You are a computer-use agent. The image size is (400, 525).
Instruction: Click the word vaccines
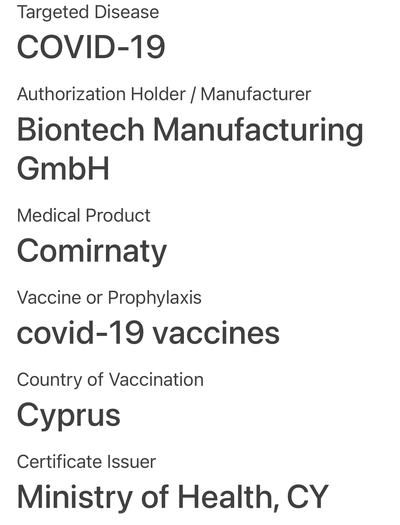[216, 334]
